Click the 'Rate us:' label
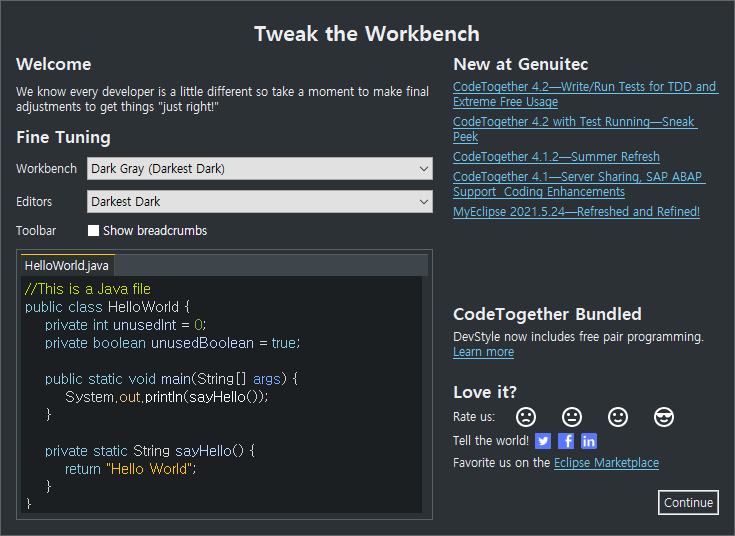This screenshot has height=536, width=735. coord(474,416)
